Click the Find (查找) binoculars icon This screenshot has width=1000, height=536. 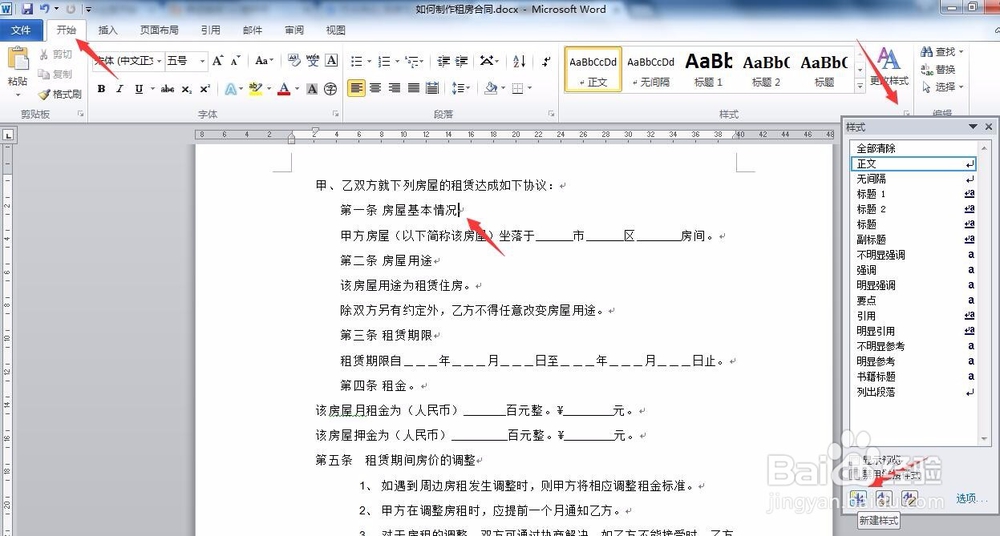point(927,52)
